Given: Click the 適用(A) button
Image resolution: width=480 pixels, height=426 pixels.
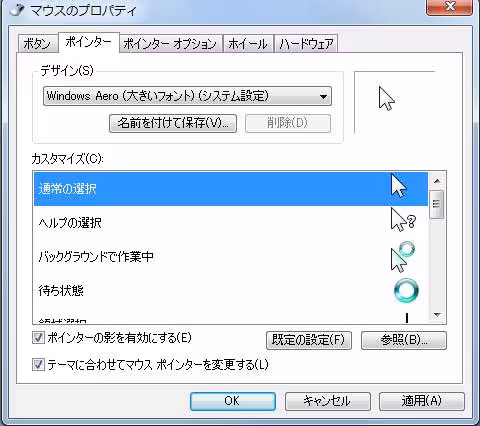Looking at the screenshot, I should [422, 401].
